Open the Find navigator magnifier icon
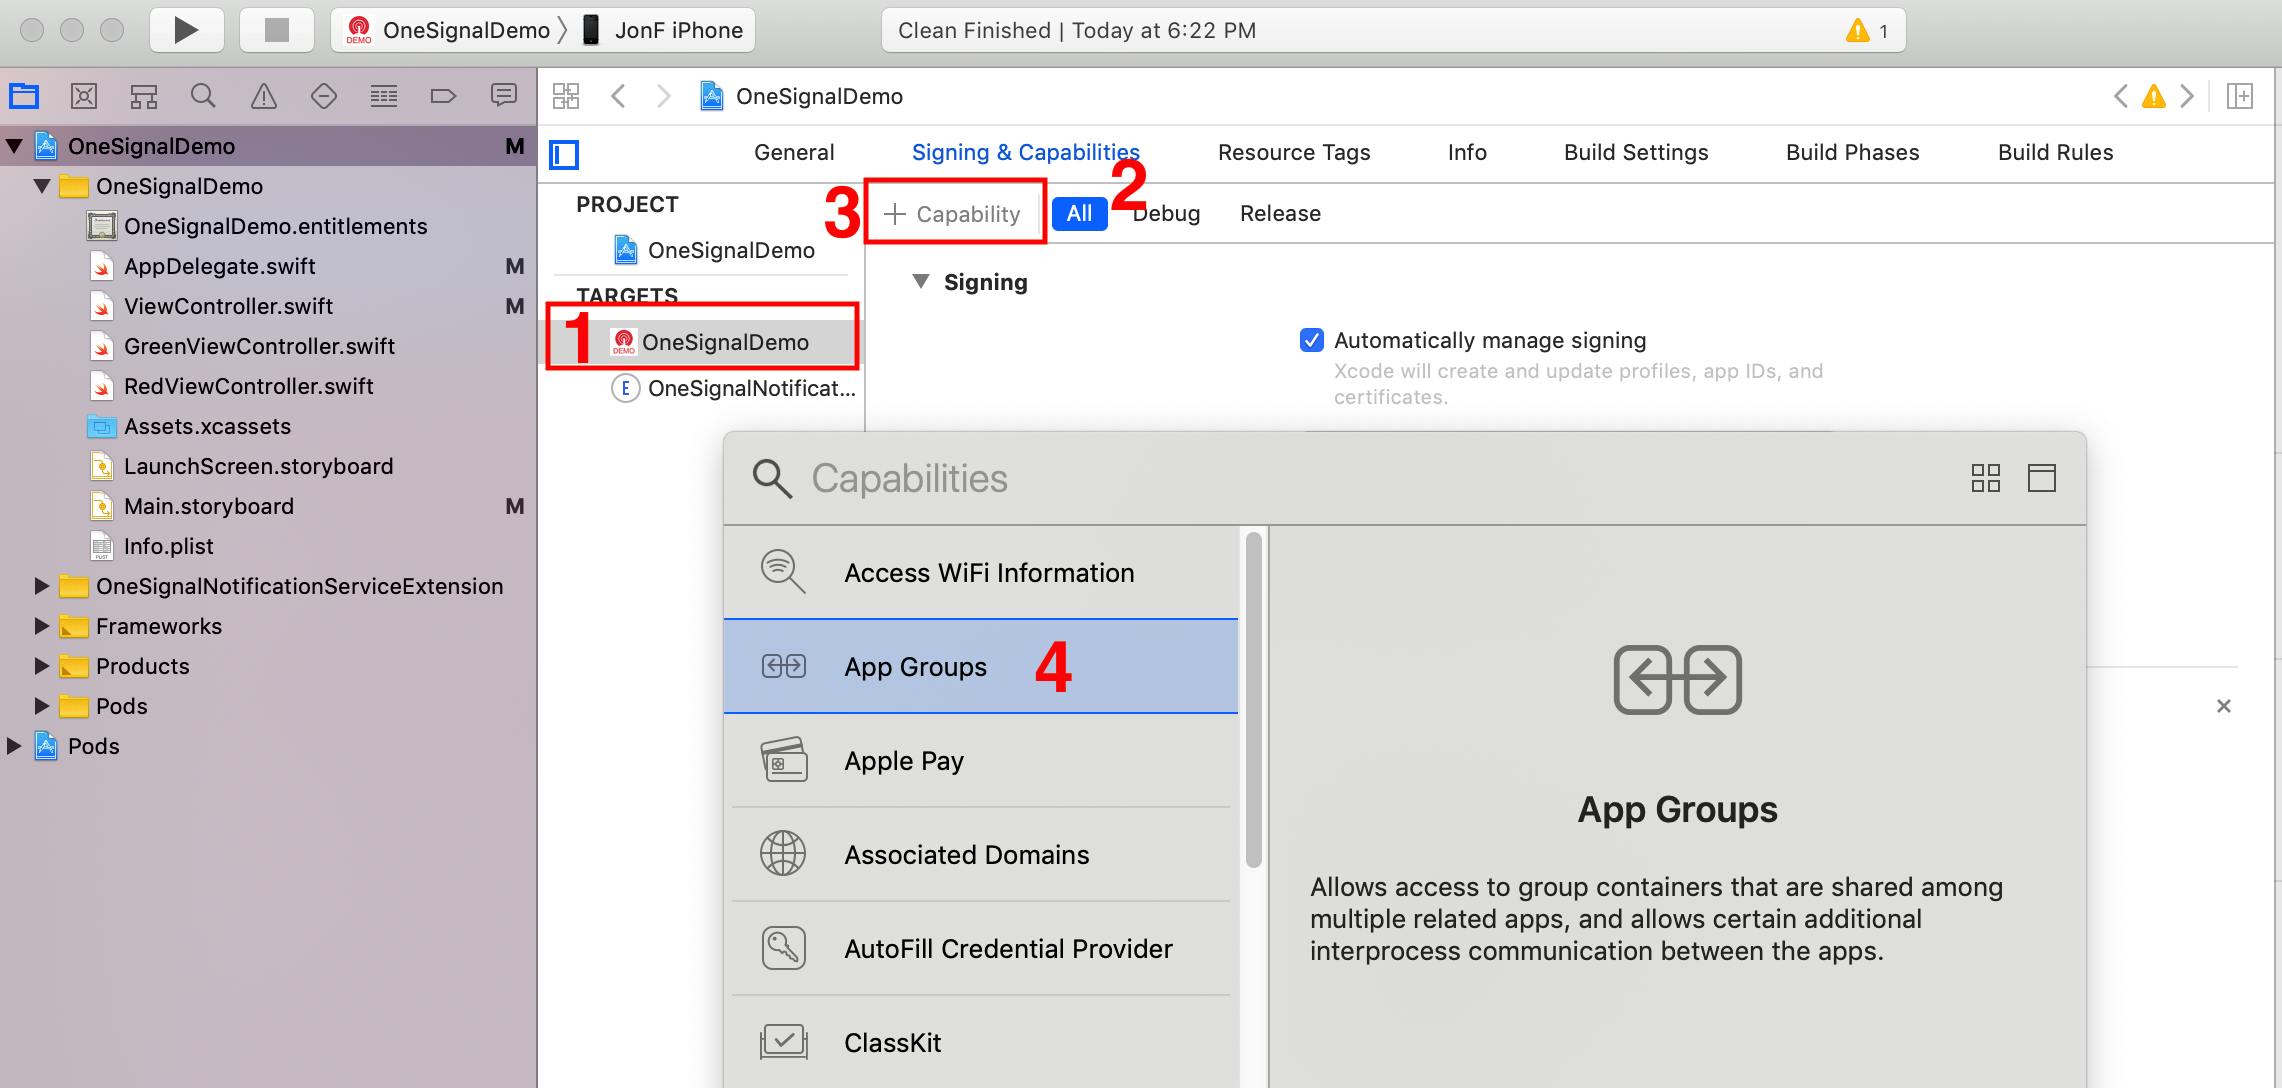 203,96
